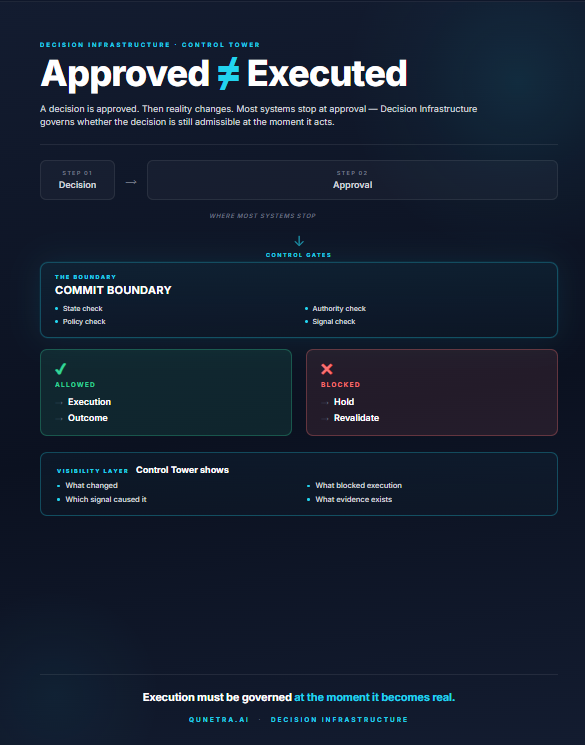Click the down arrow above CONTROL GATES
Screen dimensions: 585x745
[x=299, y=241]
